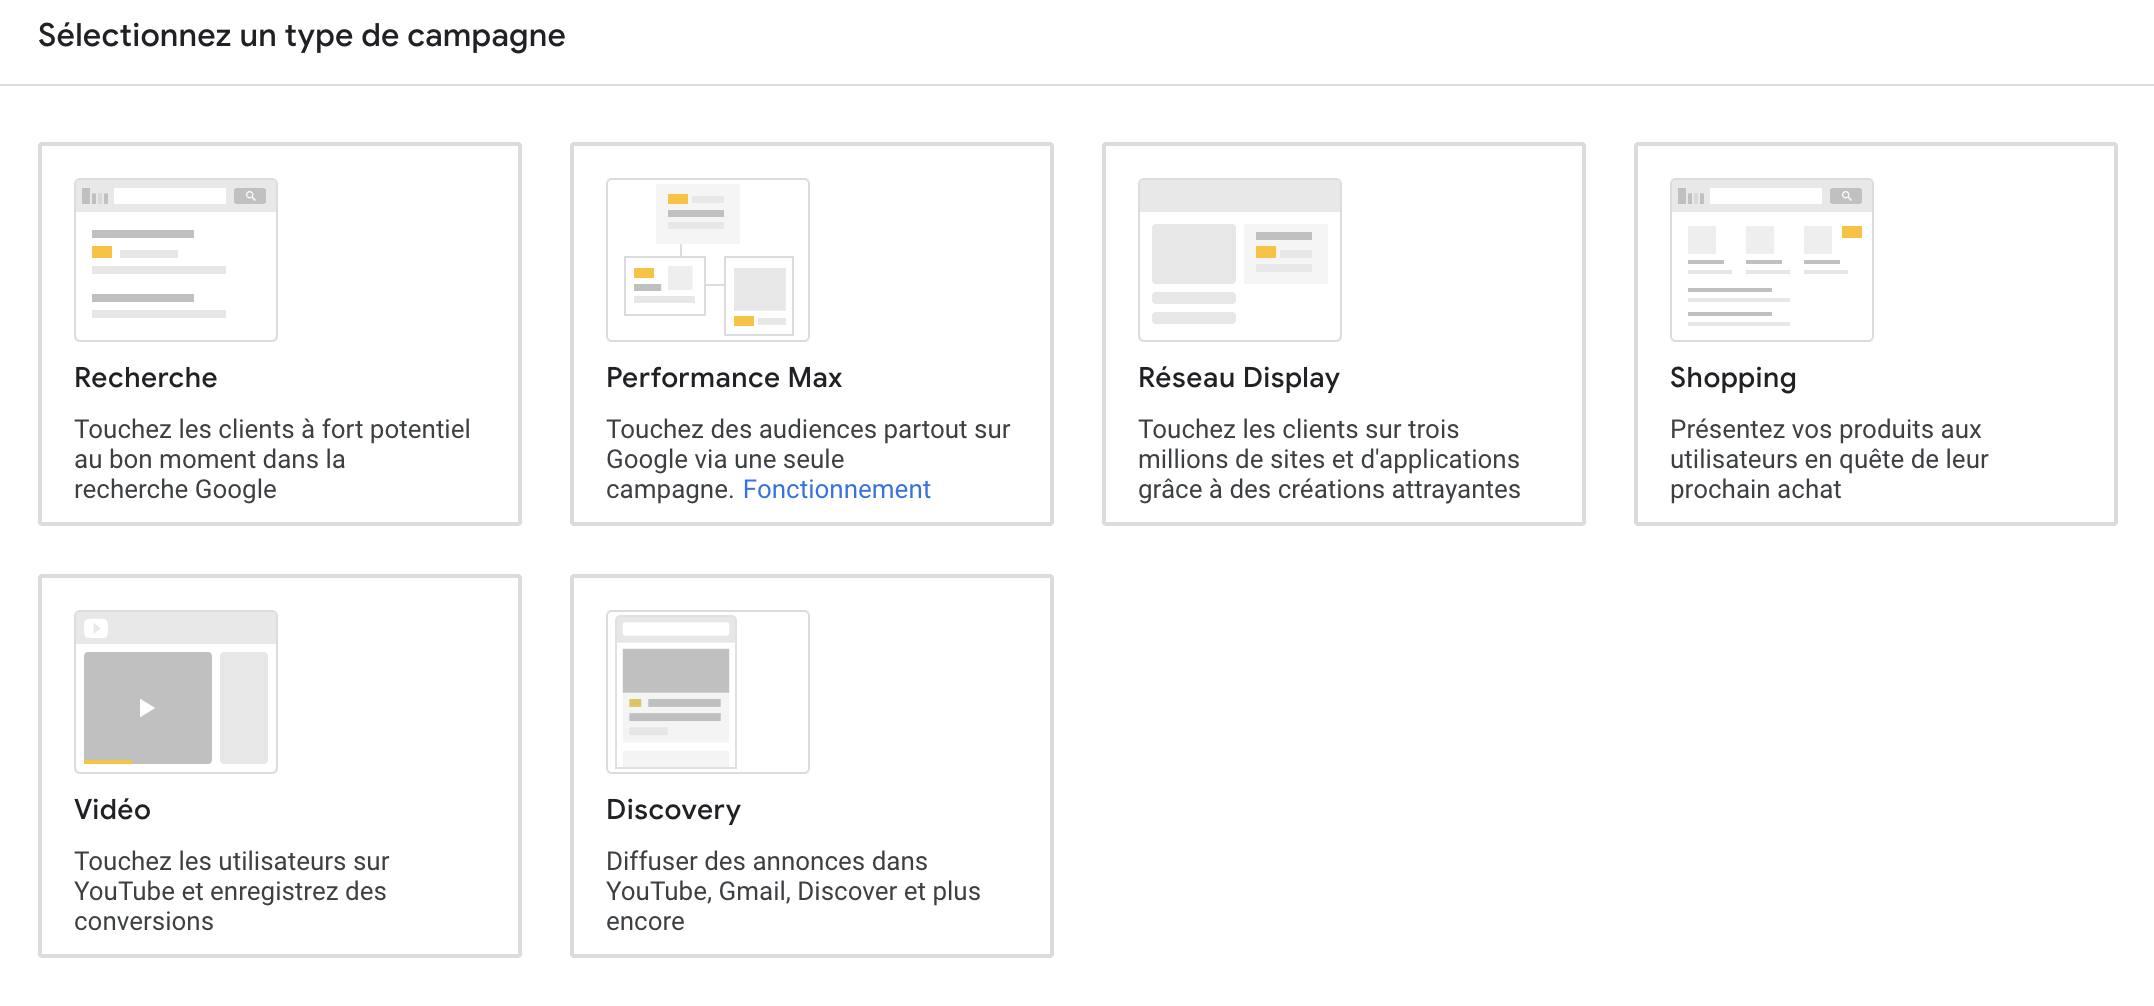Click the Vidéo description about YouTube conversions
2154x1006 pixels.
(x=231, y=891)
